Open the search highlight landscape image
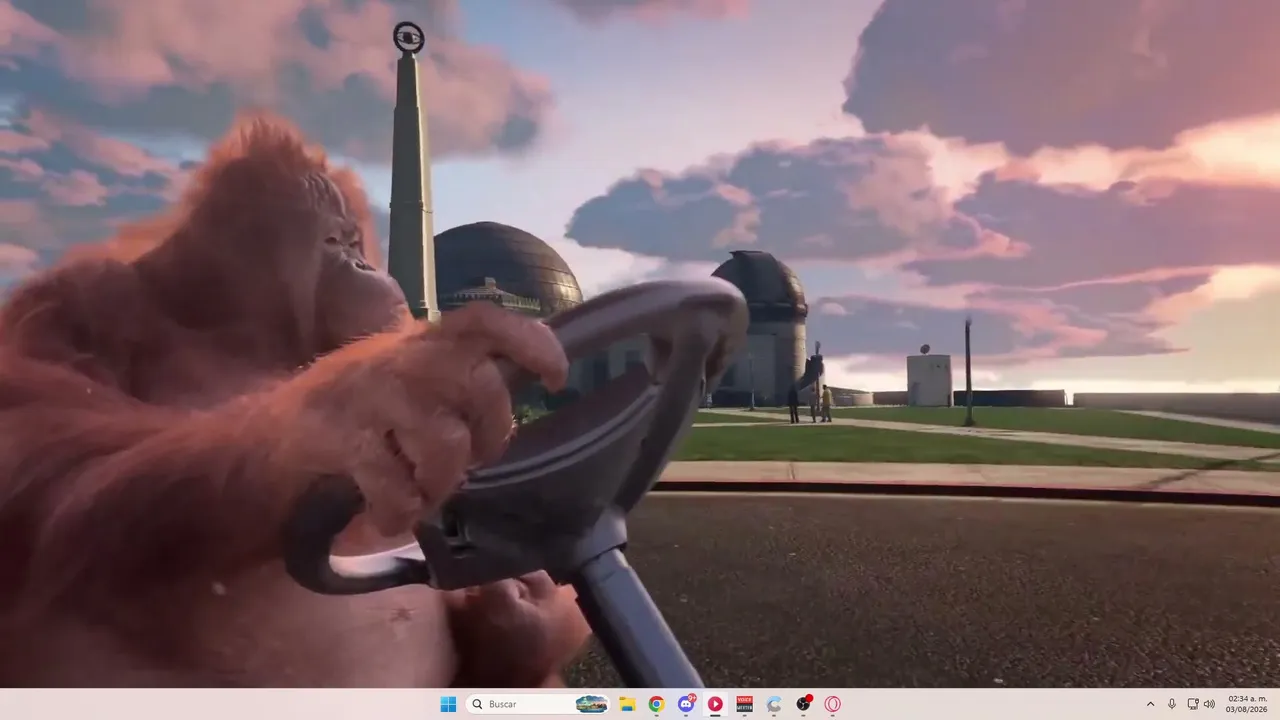This screenshot has height=720, width=1280. coord(591,704)
